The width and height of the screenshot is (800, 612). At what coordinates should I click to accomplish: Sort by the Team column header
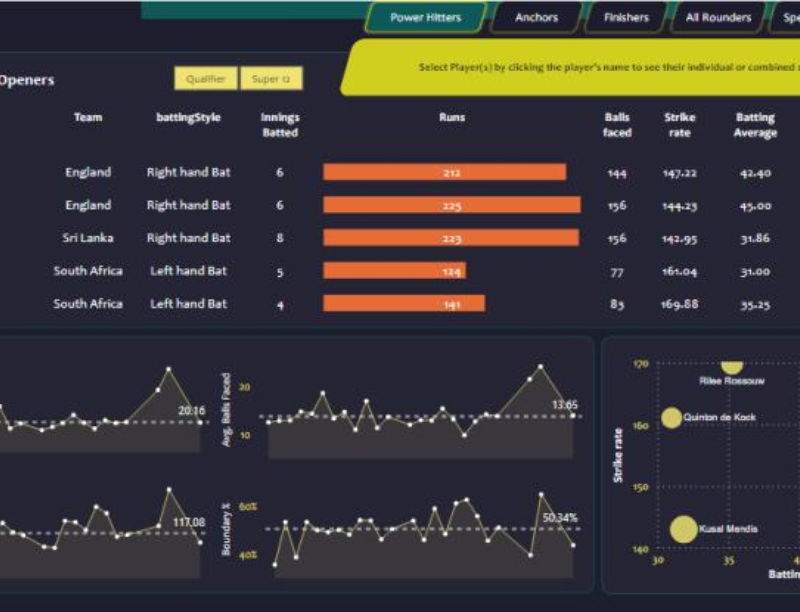point(88,117)
